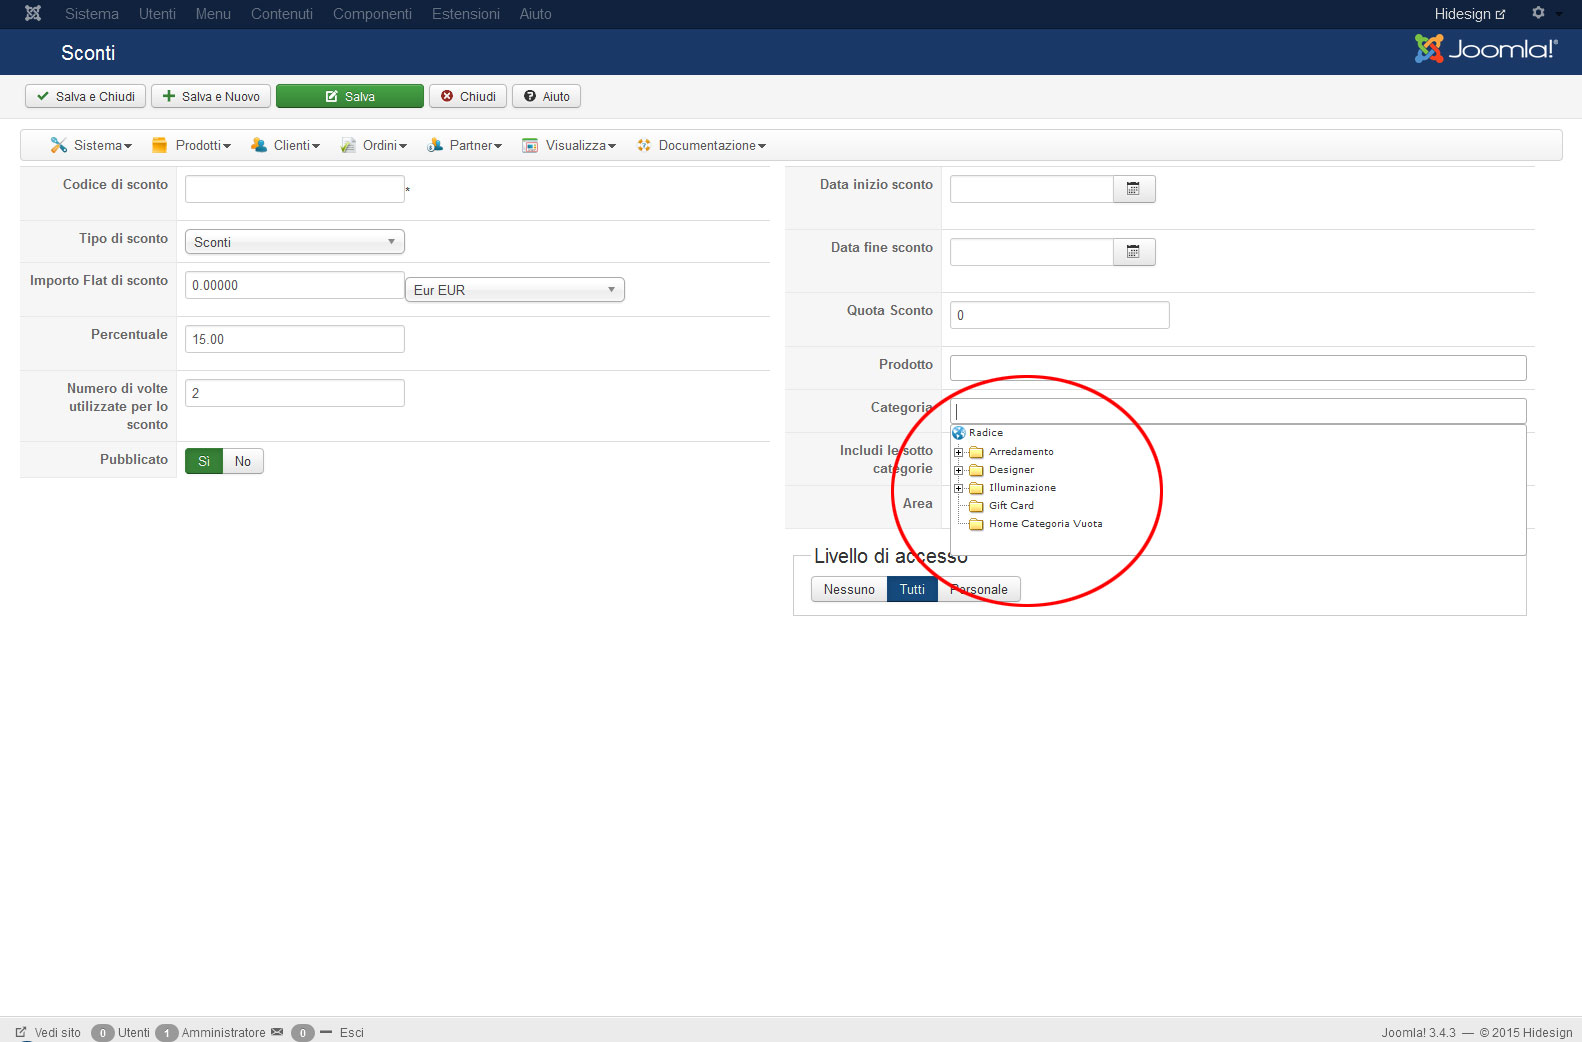
Task: Click the Quota Sconto field
Action: (x=1060, y=315)
